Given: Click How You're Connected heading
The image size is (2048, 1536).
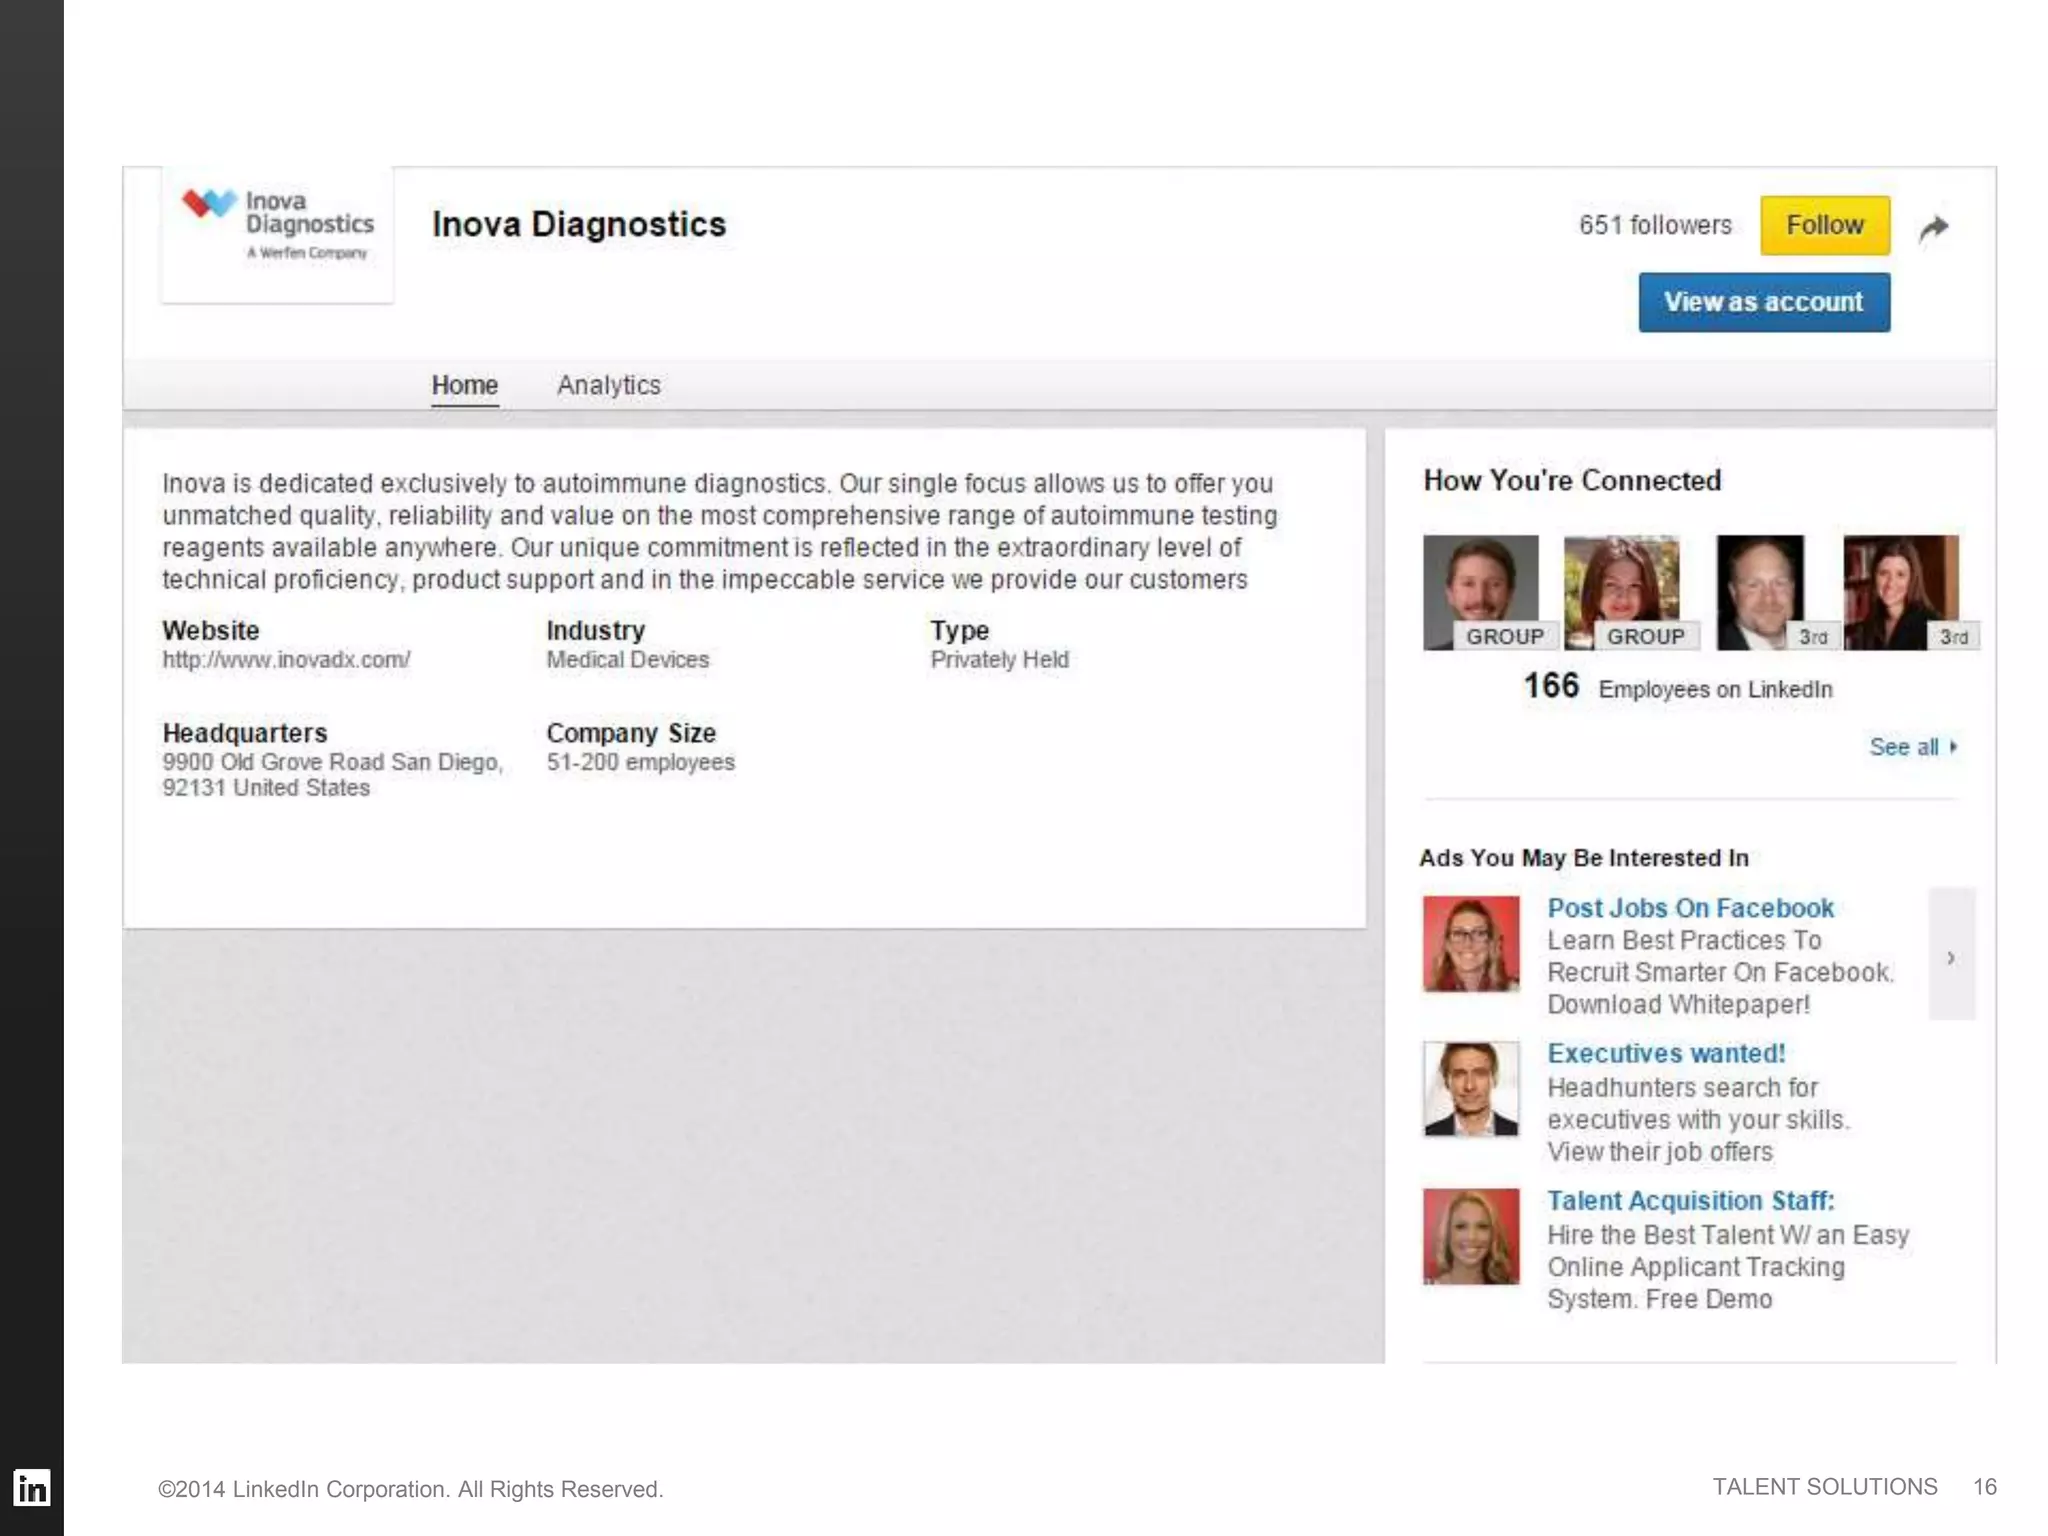Looking at the screenshot, I should (x=1572, y=480).
